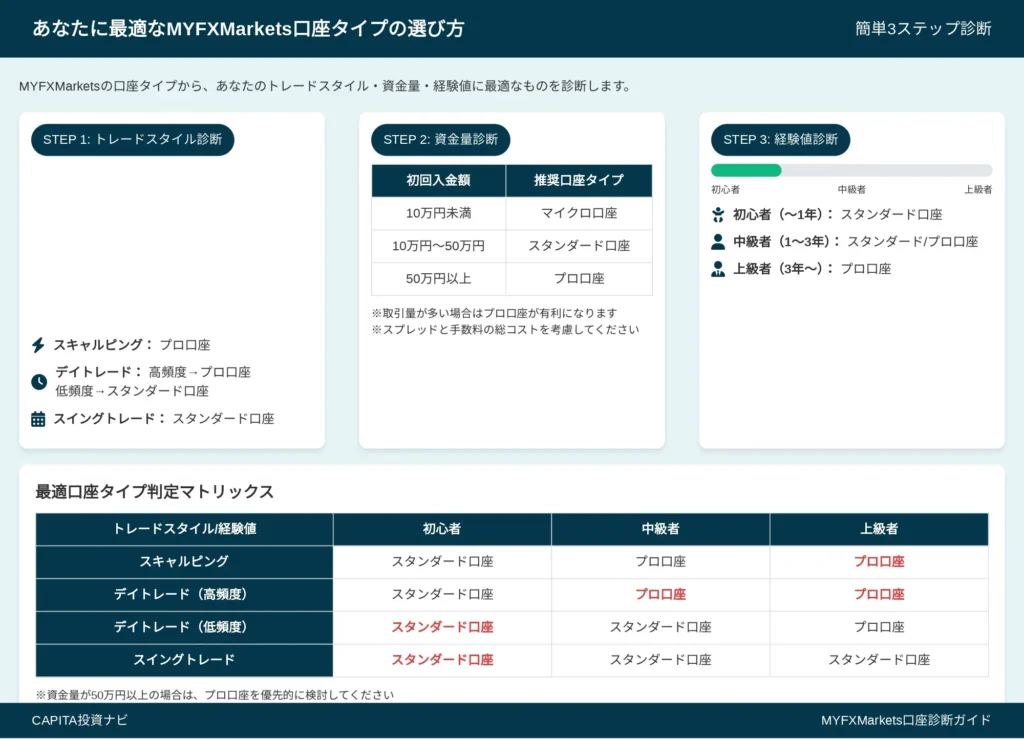Click the green experience progress bar
1024x739 pixels.
tap(746, 170)
